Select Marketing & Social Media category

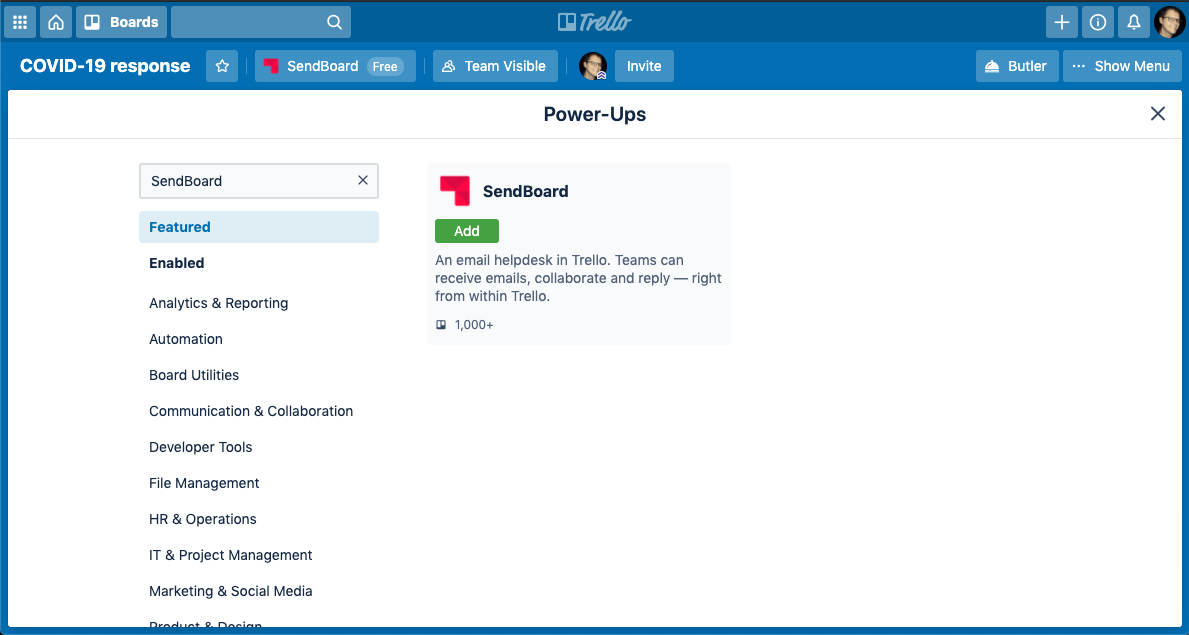click(231, 591)
